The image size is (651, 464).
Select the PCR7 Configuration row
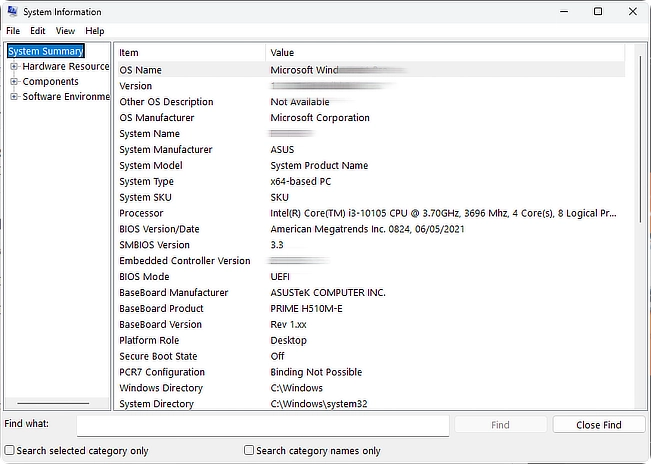[371, 372]
